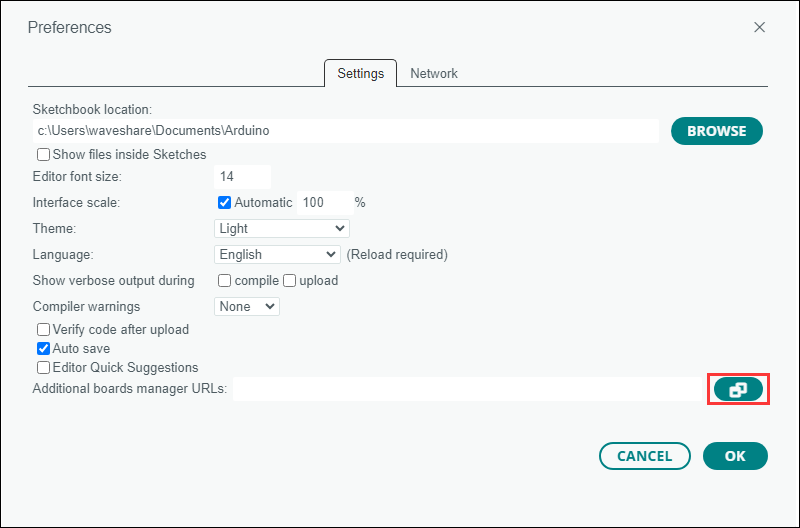Open the Compiler warnings dropdown
Image resolution: width=800 pixels, height=528 pixels.
[x=247, y=307]
